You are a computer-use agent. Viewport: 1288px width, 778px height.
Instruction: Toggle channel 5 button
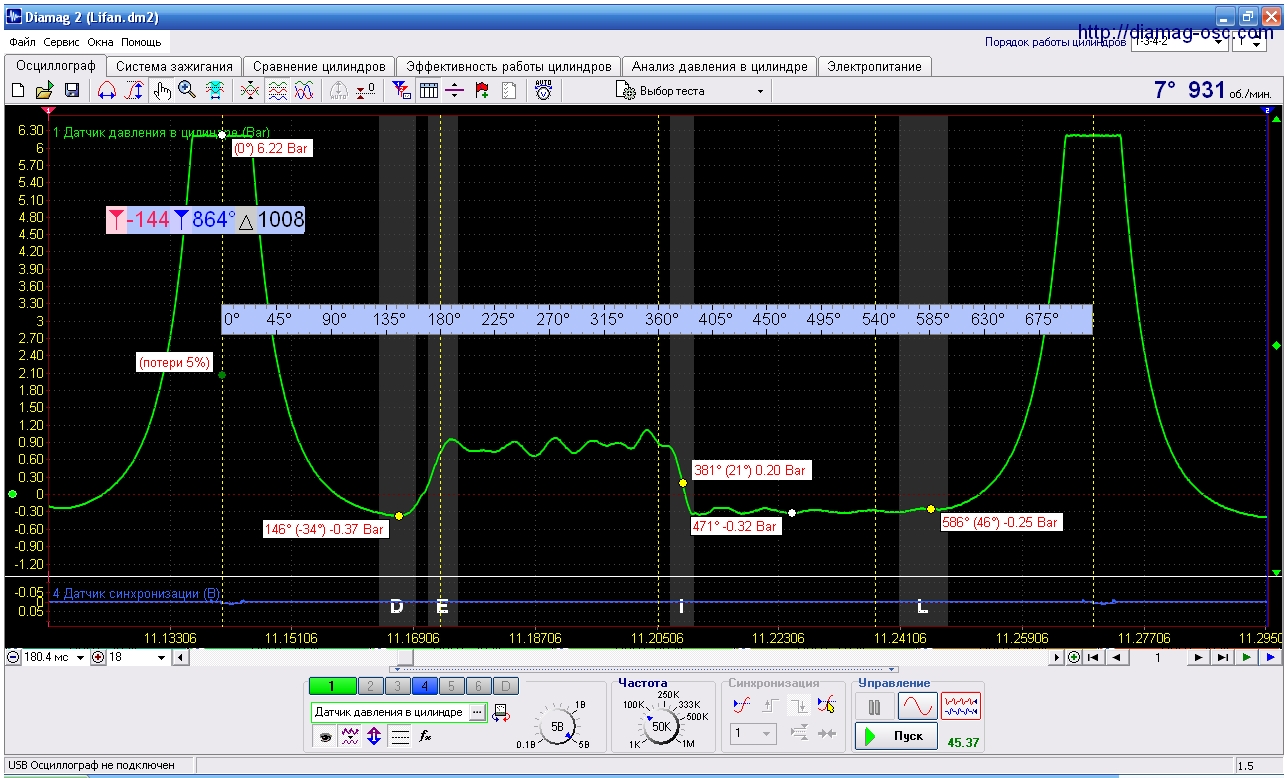click(452, 686)
